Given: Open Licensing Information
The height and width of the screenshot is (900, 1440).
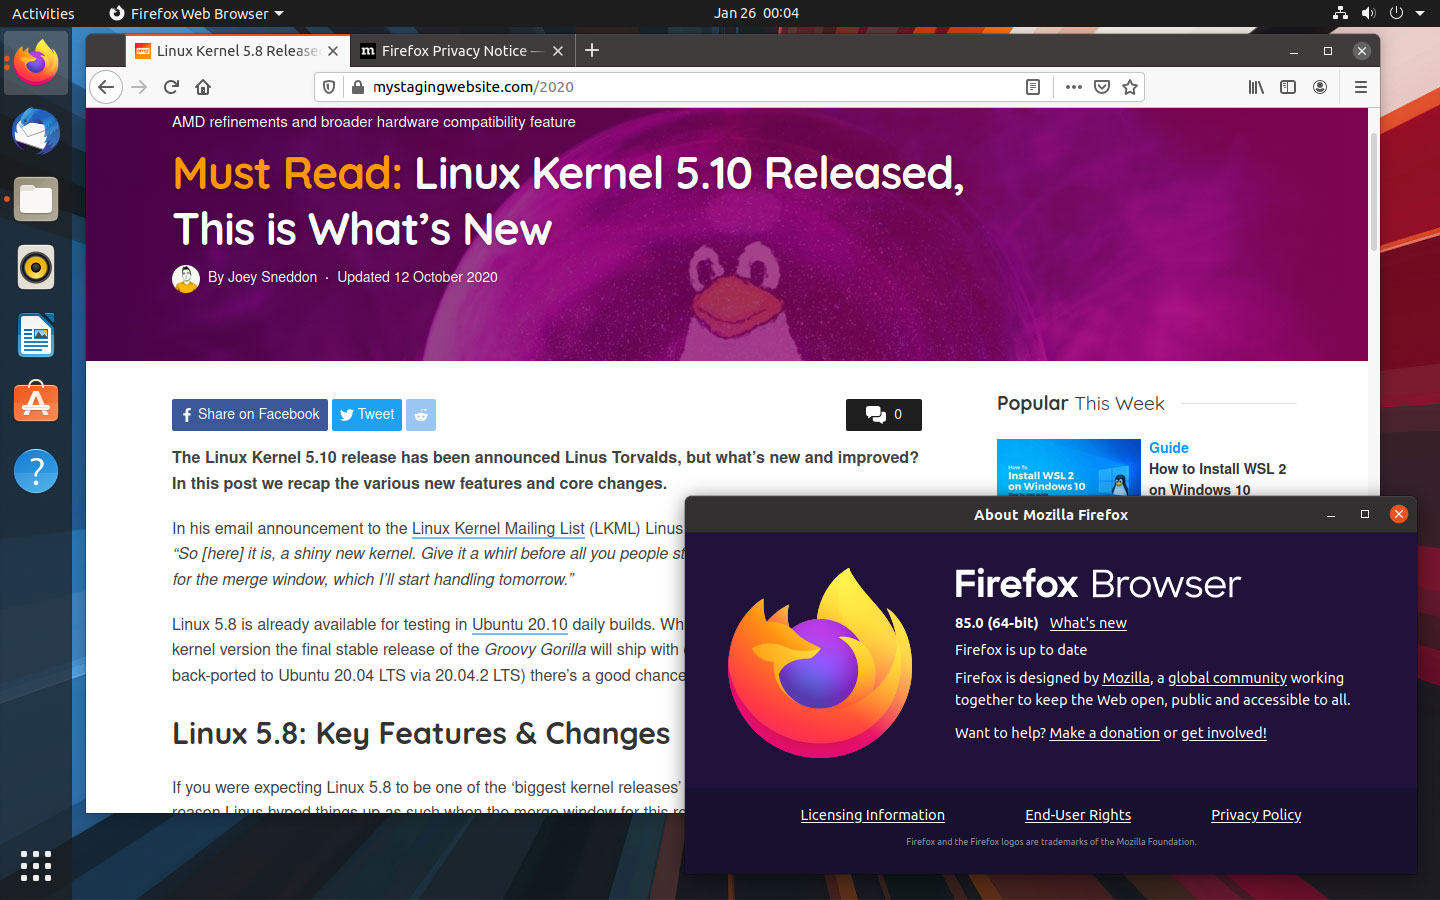Looking at the screenshot, I should pos(872,815).
